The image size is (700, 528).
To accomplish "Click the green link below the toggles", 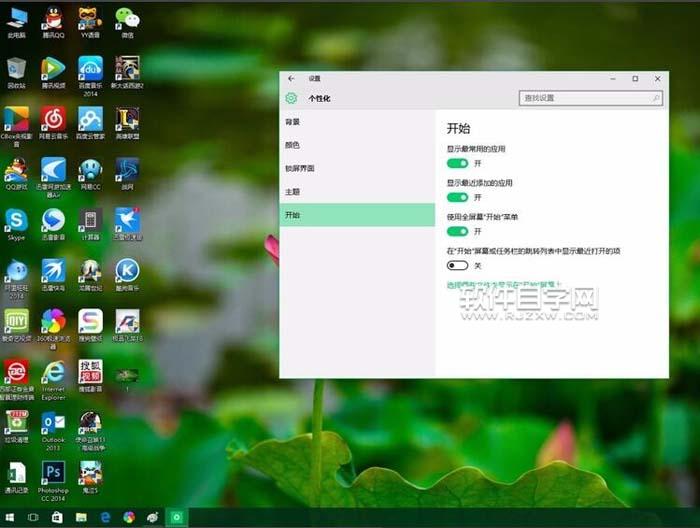I will 504,284.
